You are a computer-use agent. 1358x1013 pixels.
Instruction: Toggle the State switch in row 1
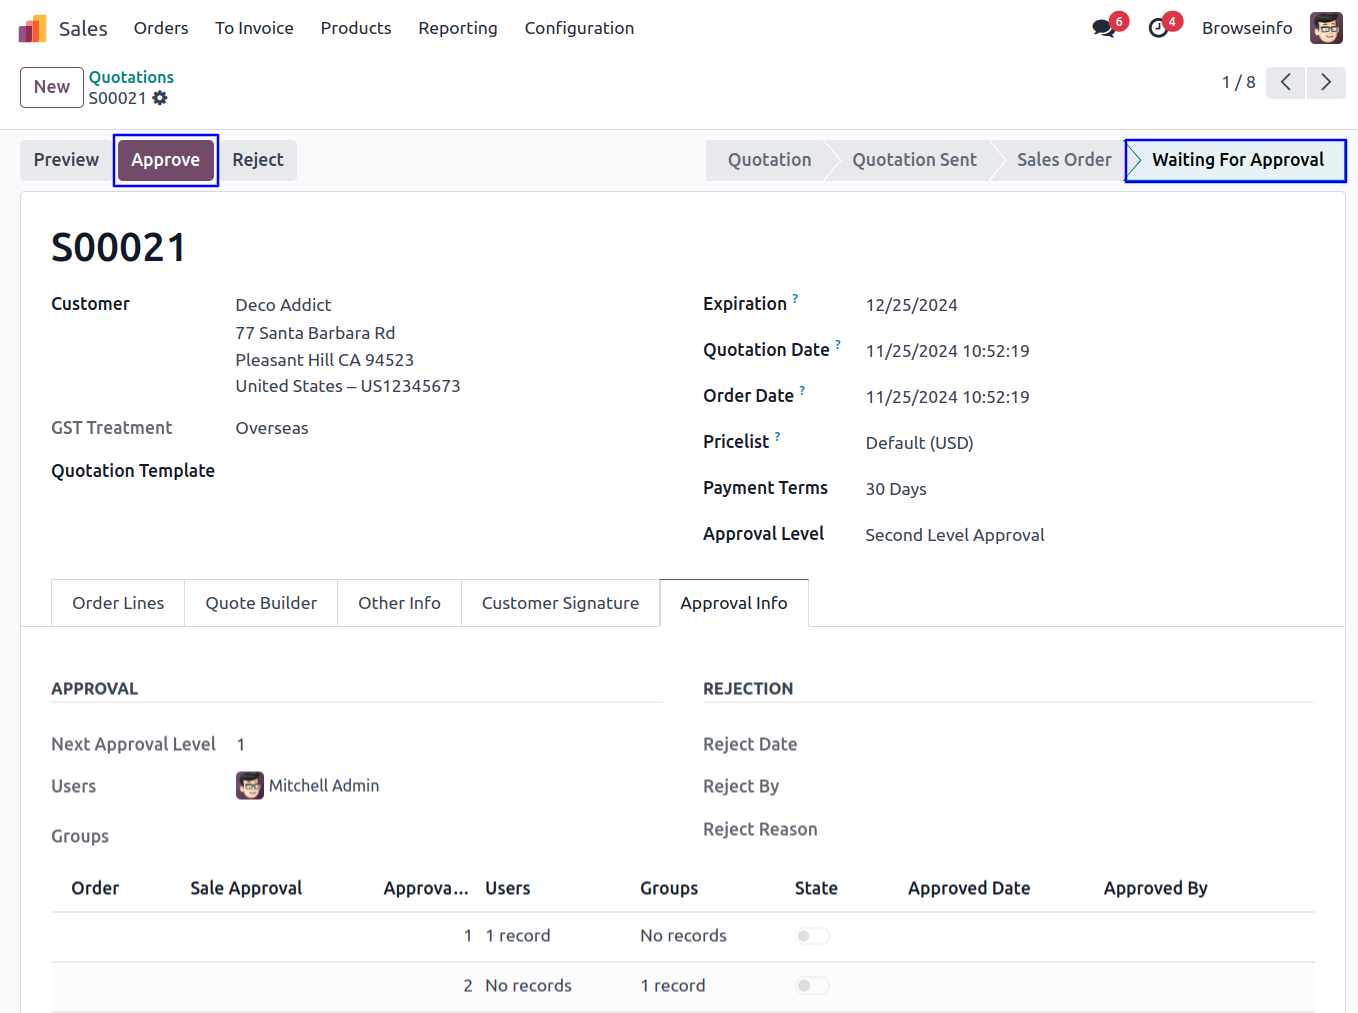pyautogui.click(x=812, y=936)
